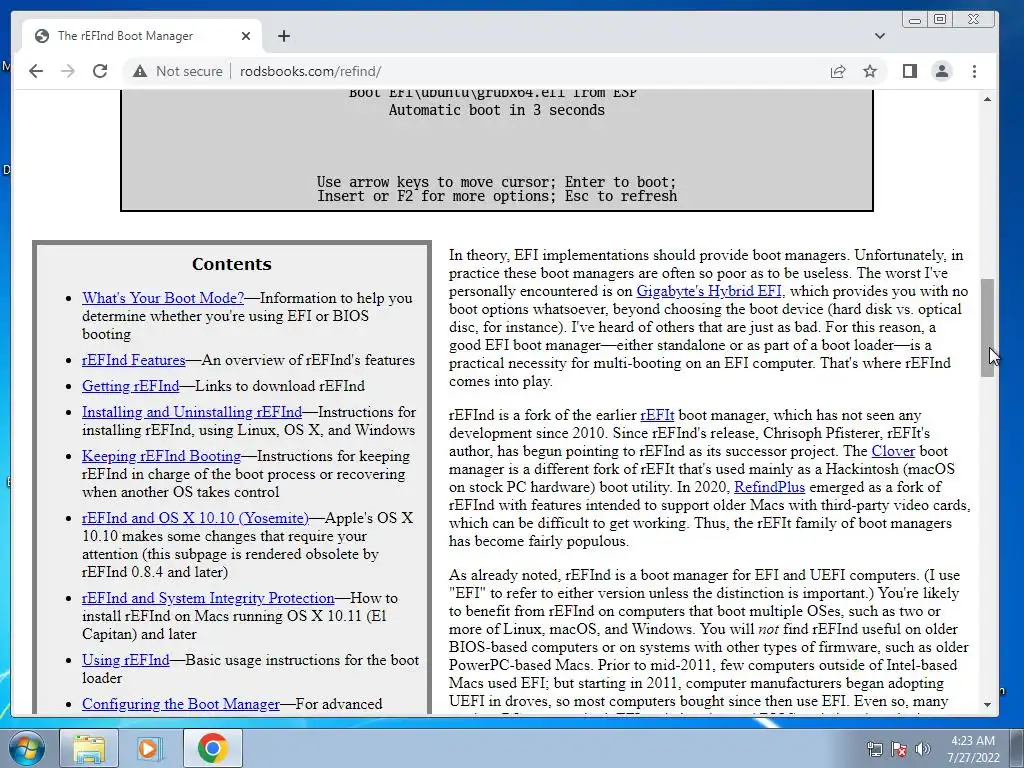Open Windows Explorer from the taskbar
This screenshot has width=1024, height=768.
[x=89, y=748]
